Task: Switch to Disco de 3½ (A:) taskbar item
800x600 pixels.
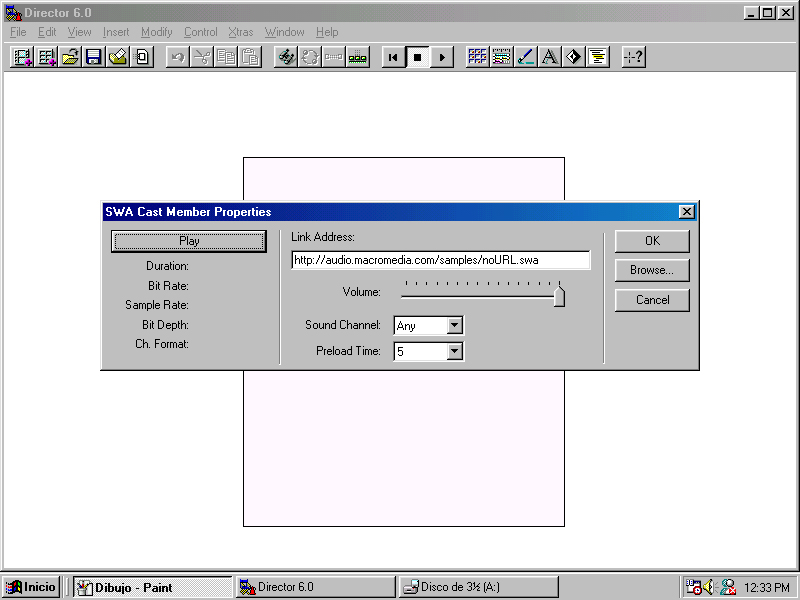Action: (478, 587)
